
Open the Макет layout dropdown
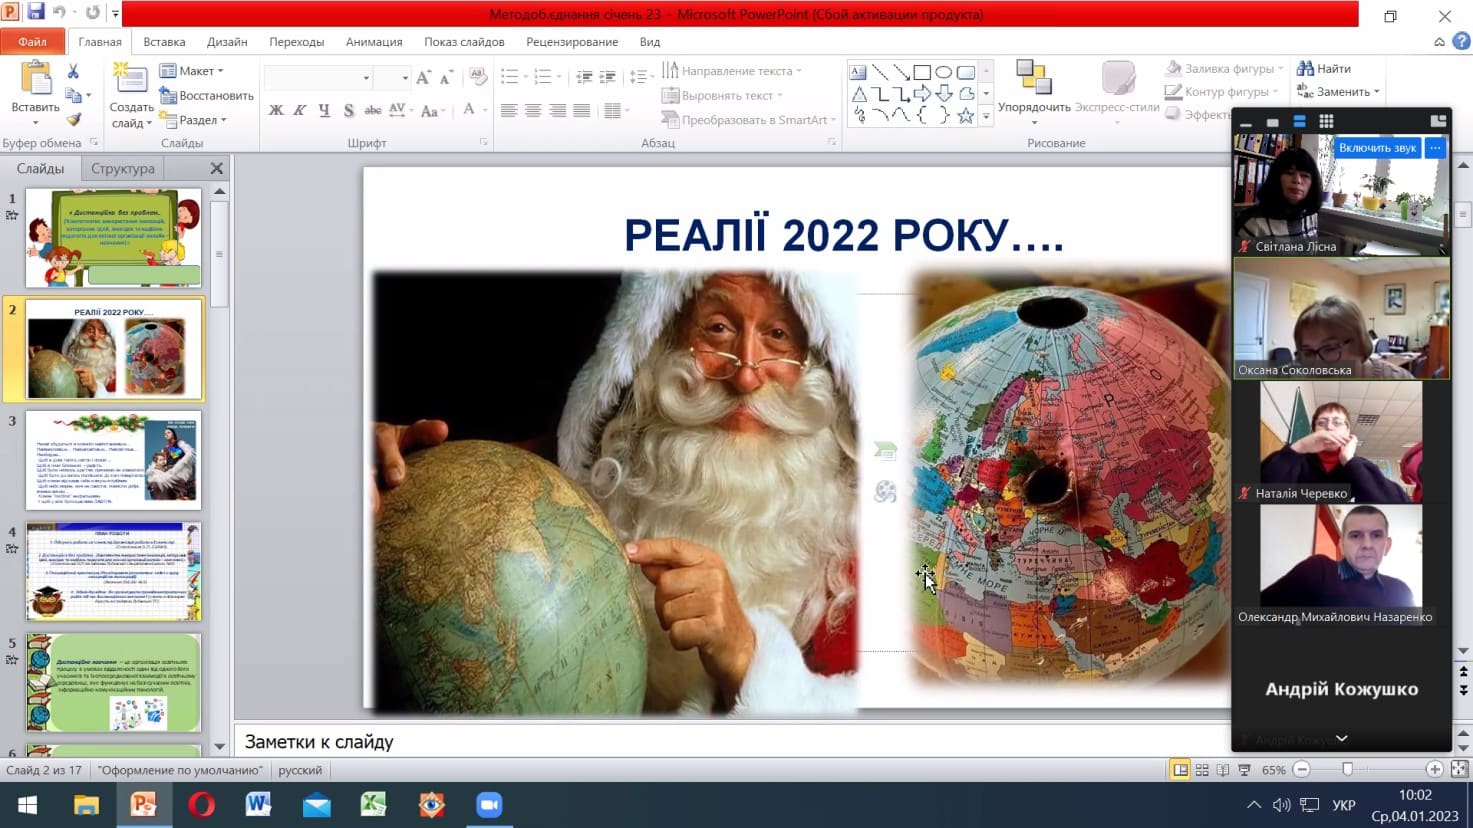[192, 71]
